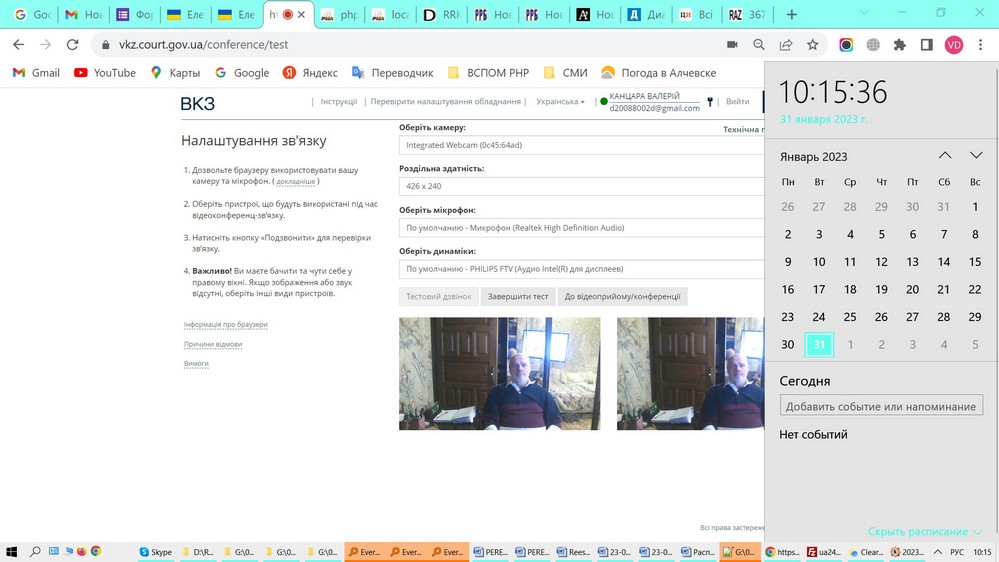Go back to the previous page
999x562 pixels.
(18, 45)
